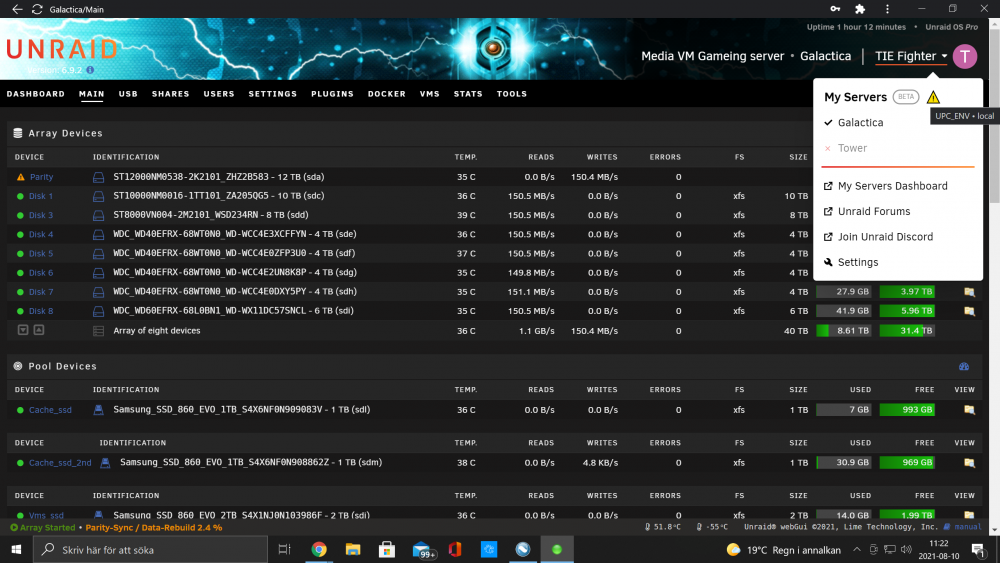Open Microsoft Store from the taskbar

coord(386,550)
